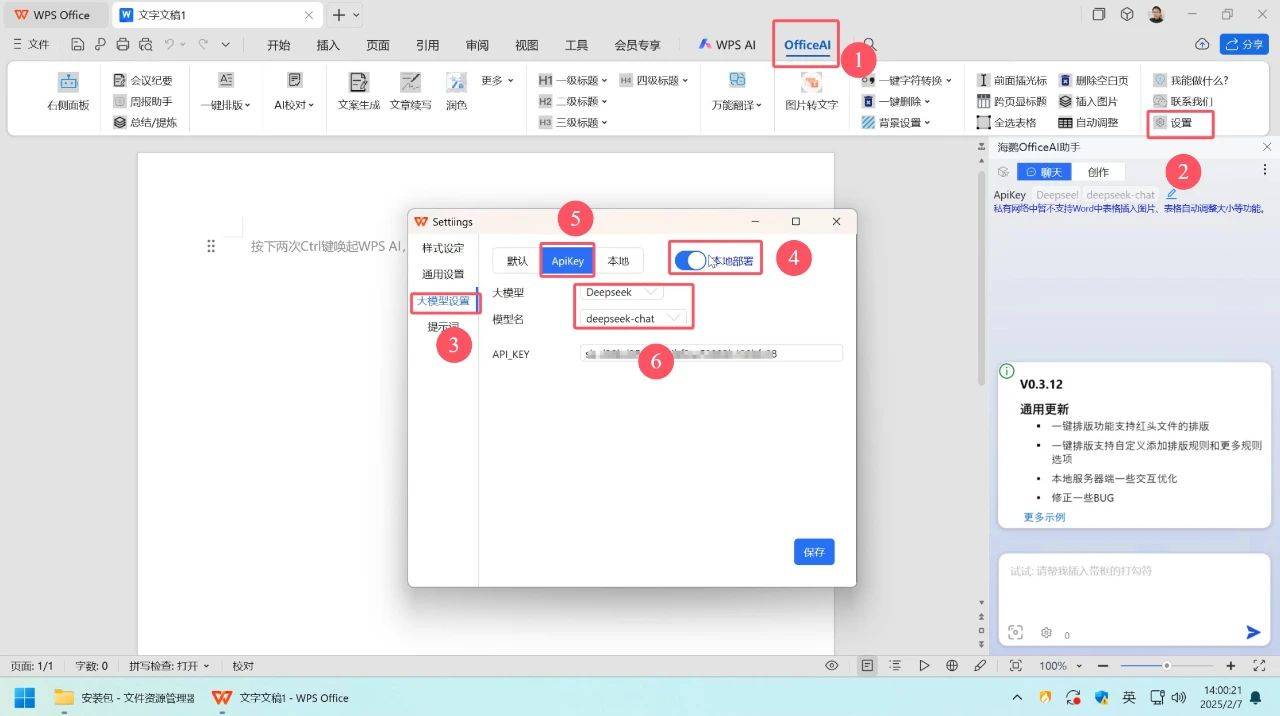The image size is (1280, 716).
Task: Select the 本地 mode option
Action: pos(618,261)
